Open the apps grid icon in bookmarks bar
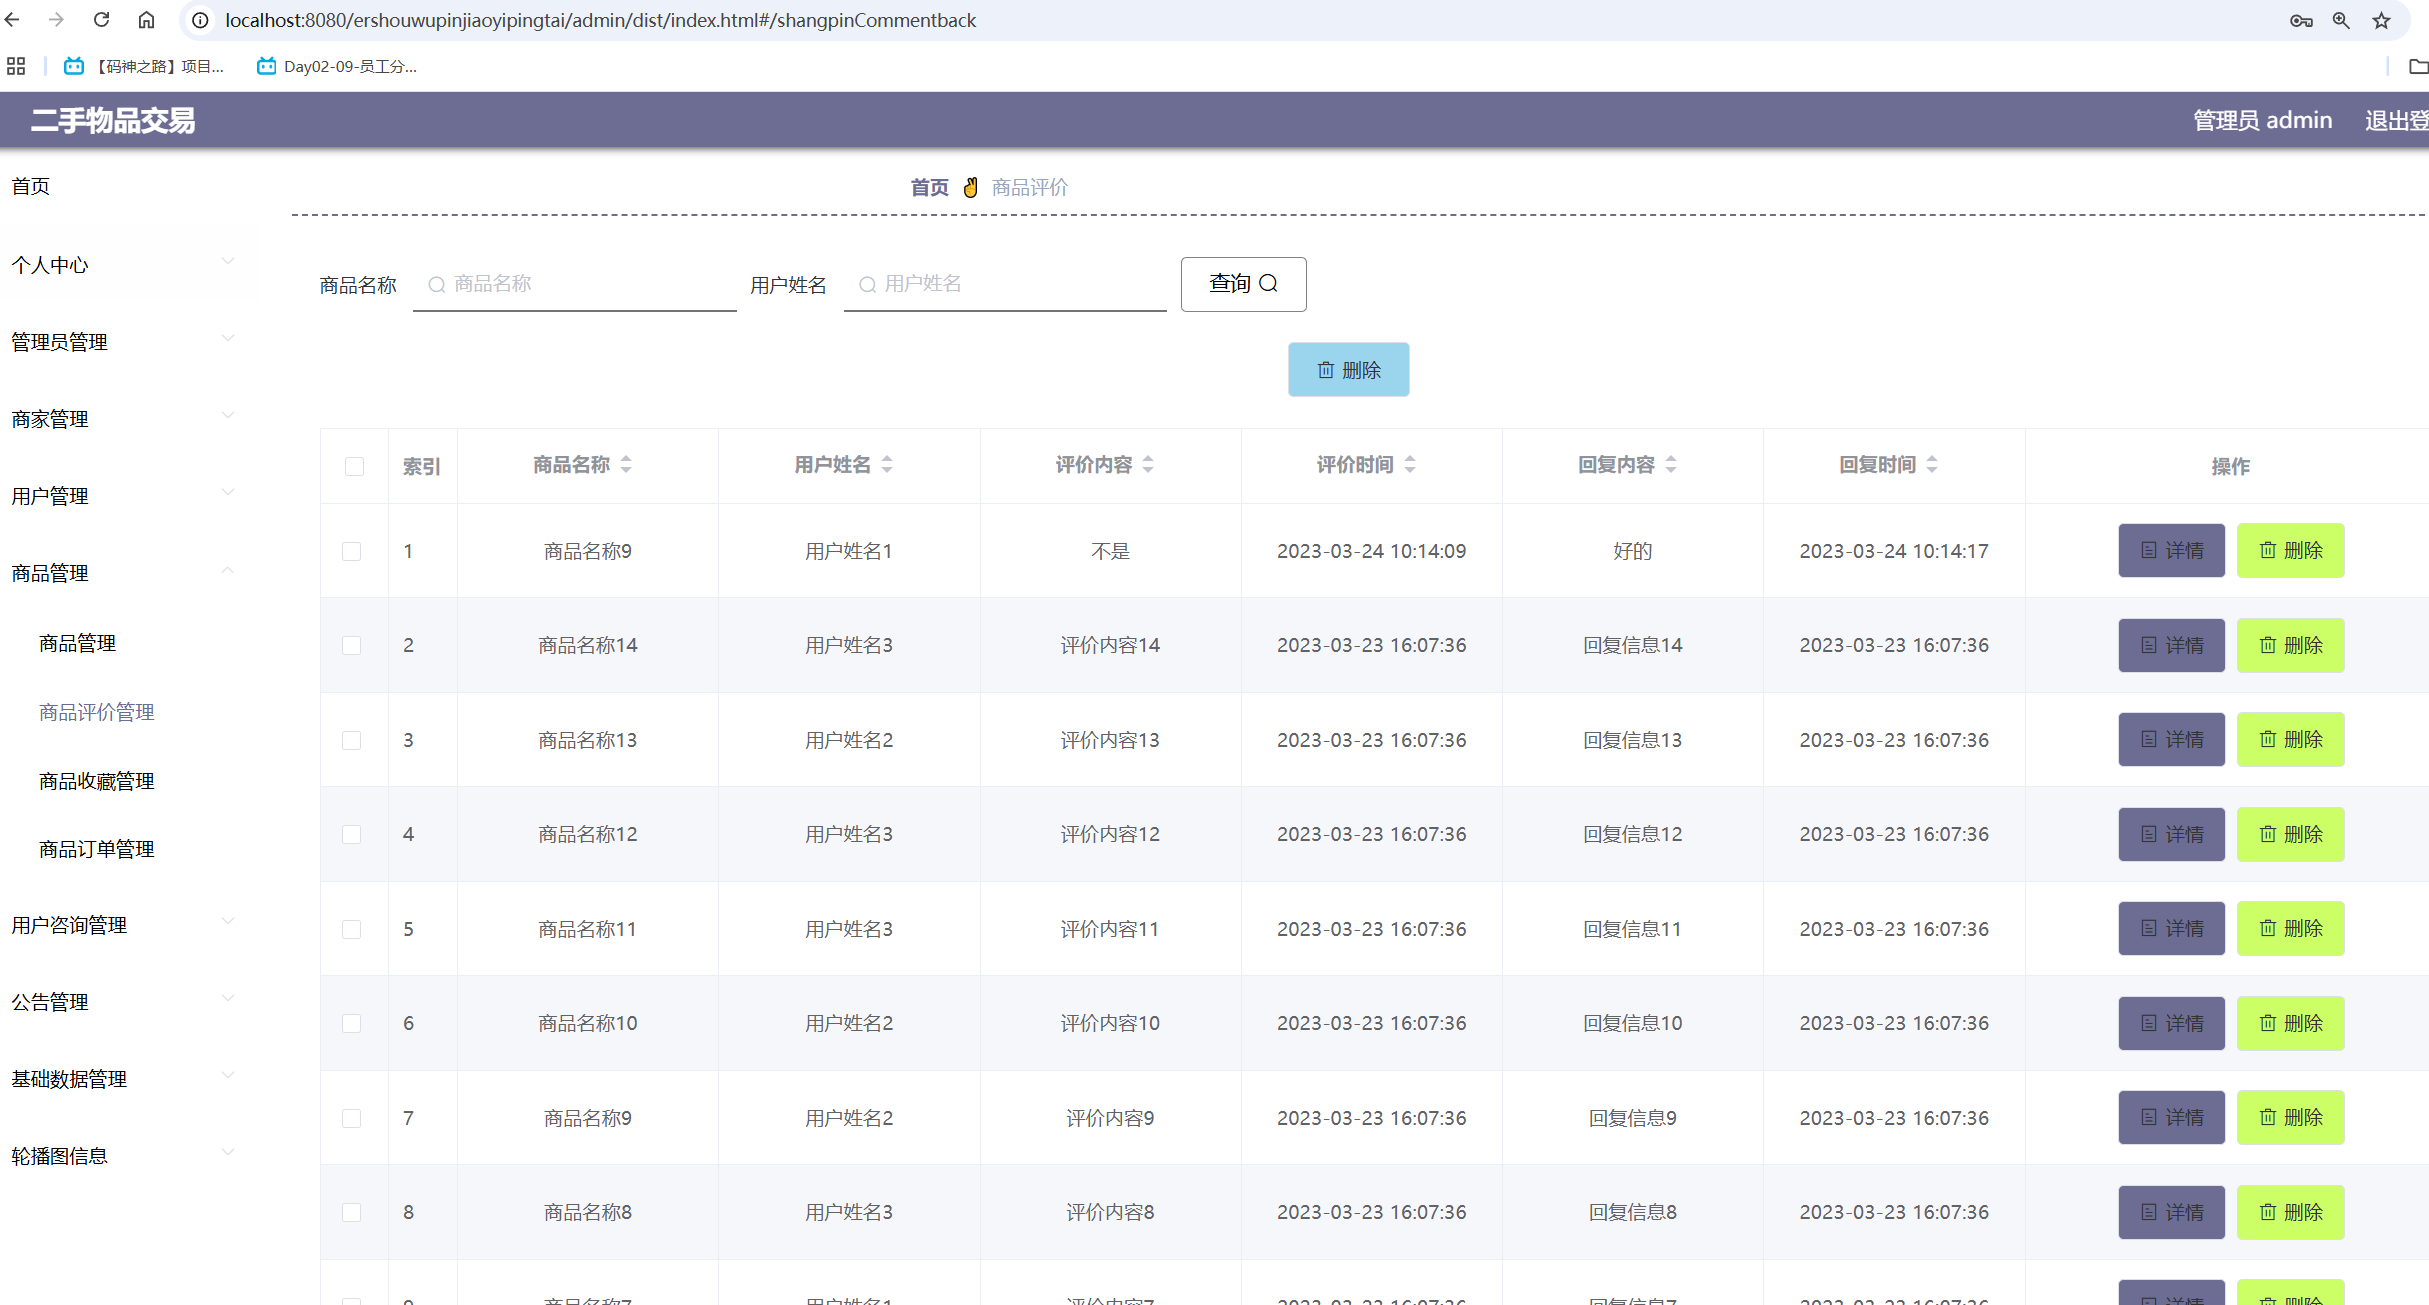2429x1305 pixels. point(16,66)
